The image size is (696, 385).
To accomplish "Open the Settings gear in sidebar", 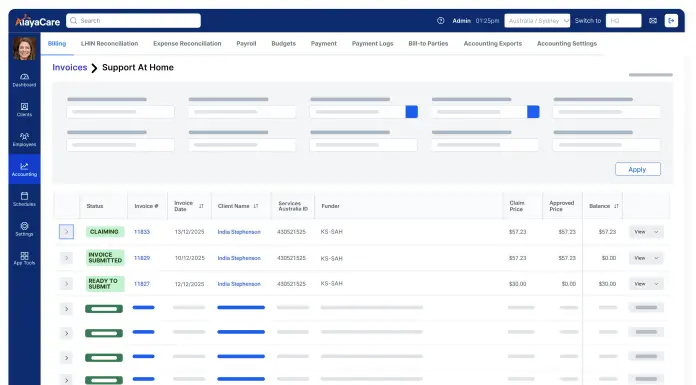I will pyautogui.click(x=24, y=229).
